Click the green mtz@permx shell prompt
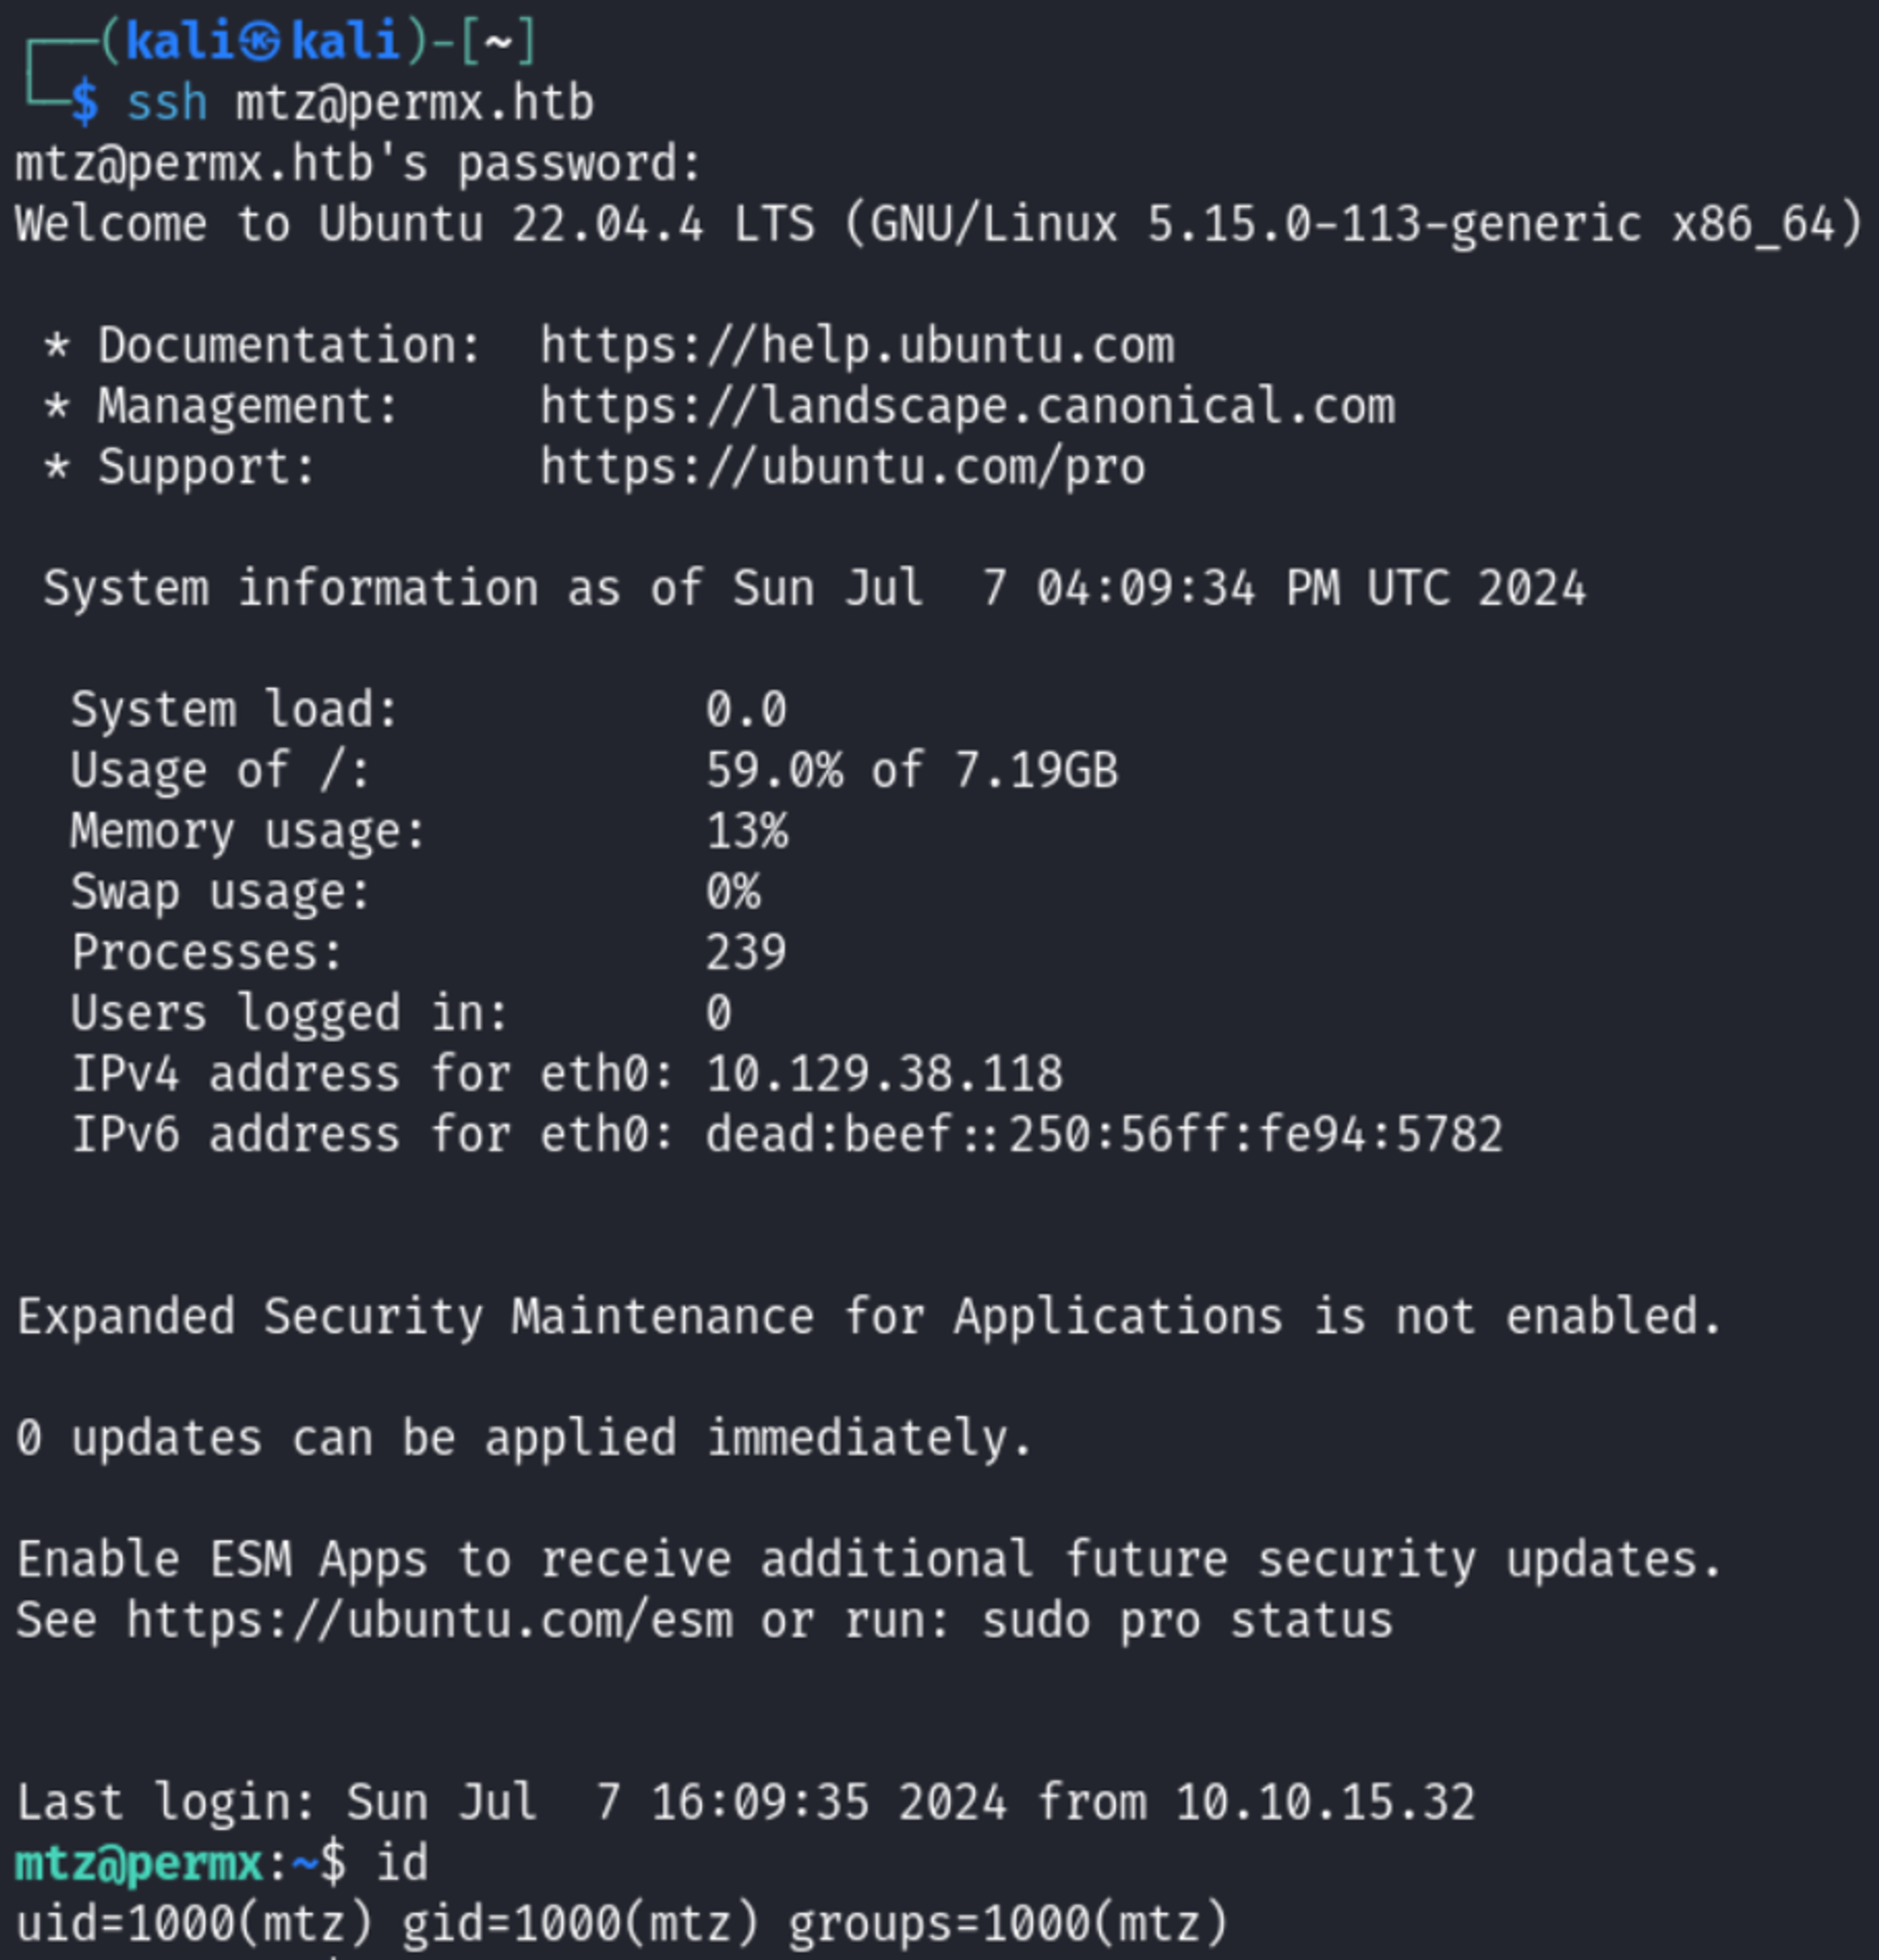 tap(139, 1864)
